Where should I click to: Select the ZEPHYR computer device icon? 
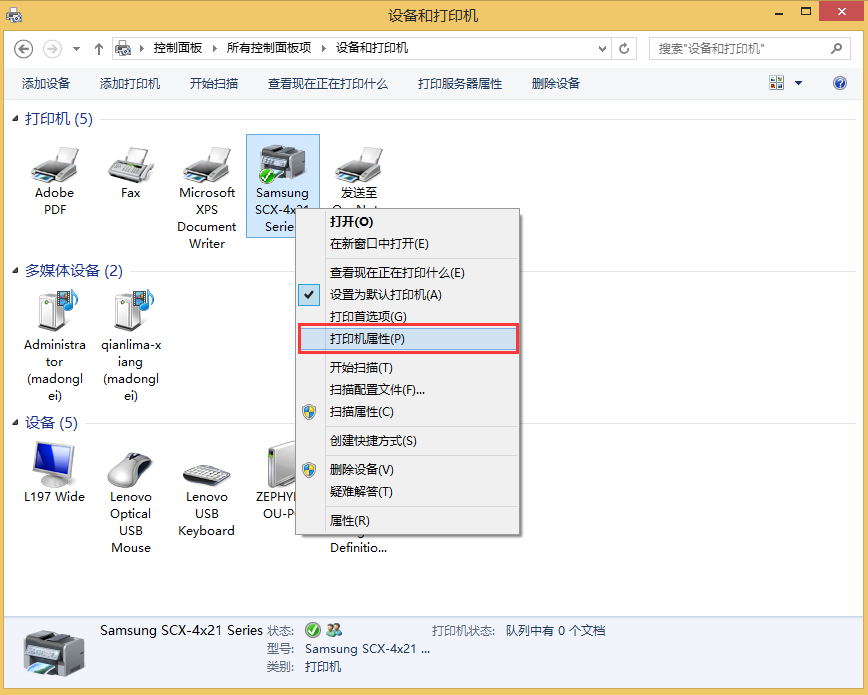tap(281, 464)
